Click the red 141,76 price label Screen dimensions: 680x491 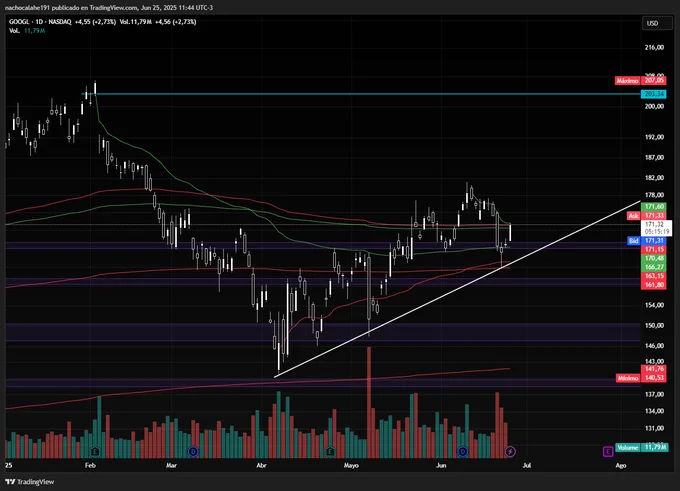[x=654, y=369]
